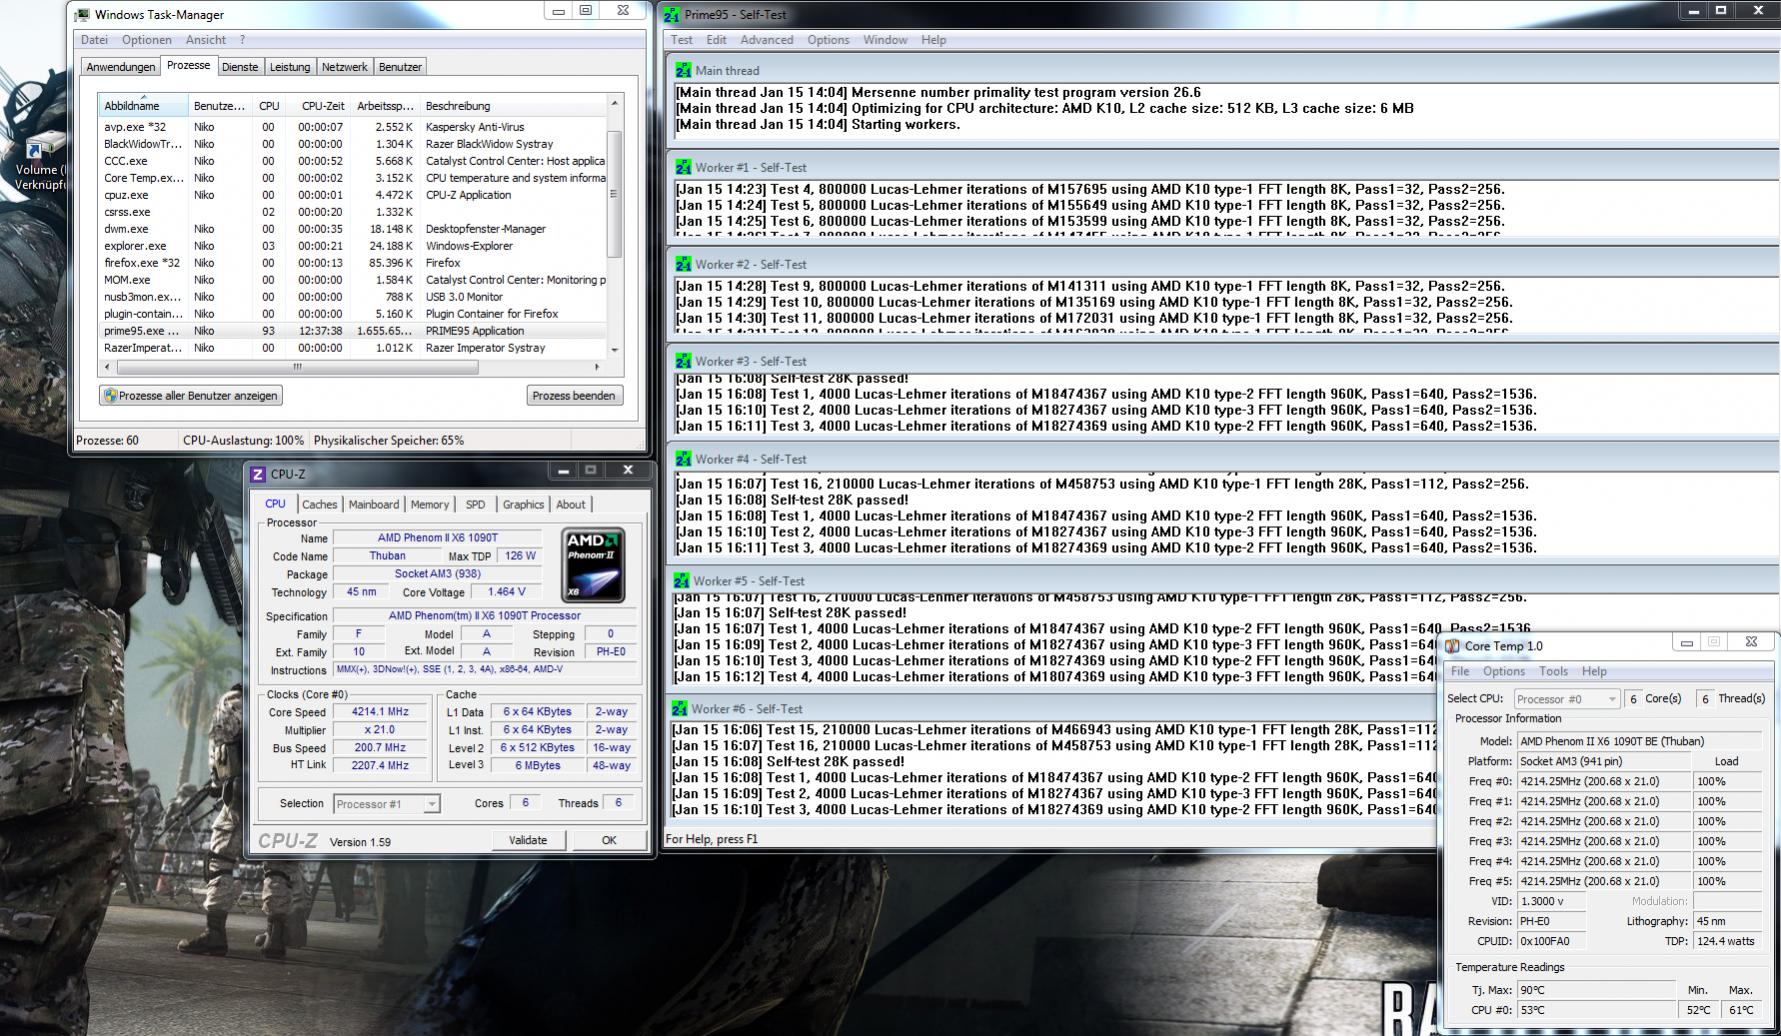1781x1036 pixels.
Task: Select the firefox.exe *32 process row
Action: click(x=353, y=263)
